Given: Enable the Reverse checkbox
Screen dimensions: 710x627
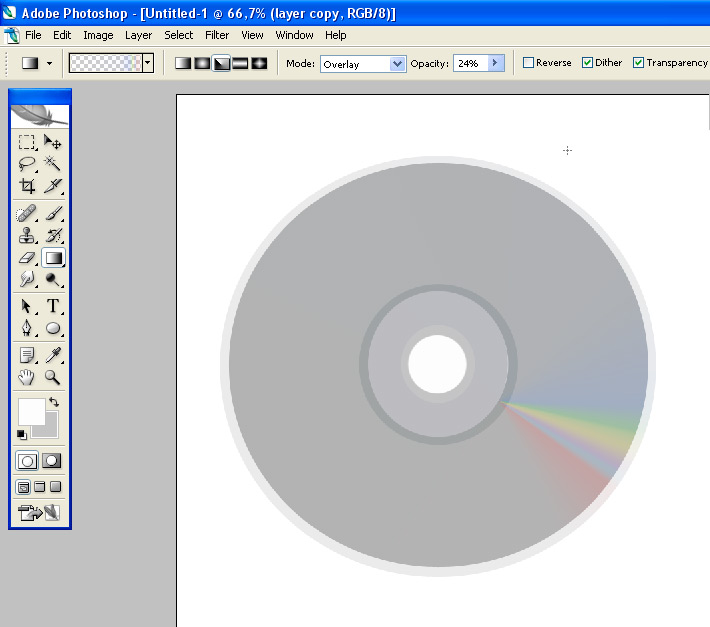Looking at the screenshot, I should pos(529,63).
